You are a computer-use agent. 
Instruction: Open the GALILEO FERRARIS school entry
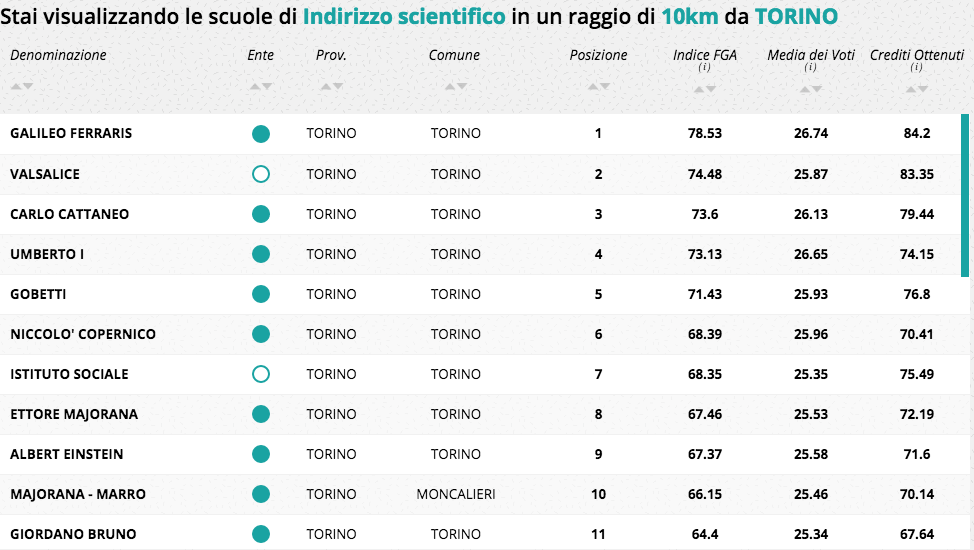(71, 133)
